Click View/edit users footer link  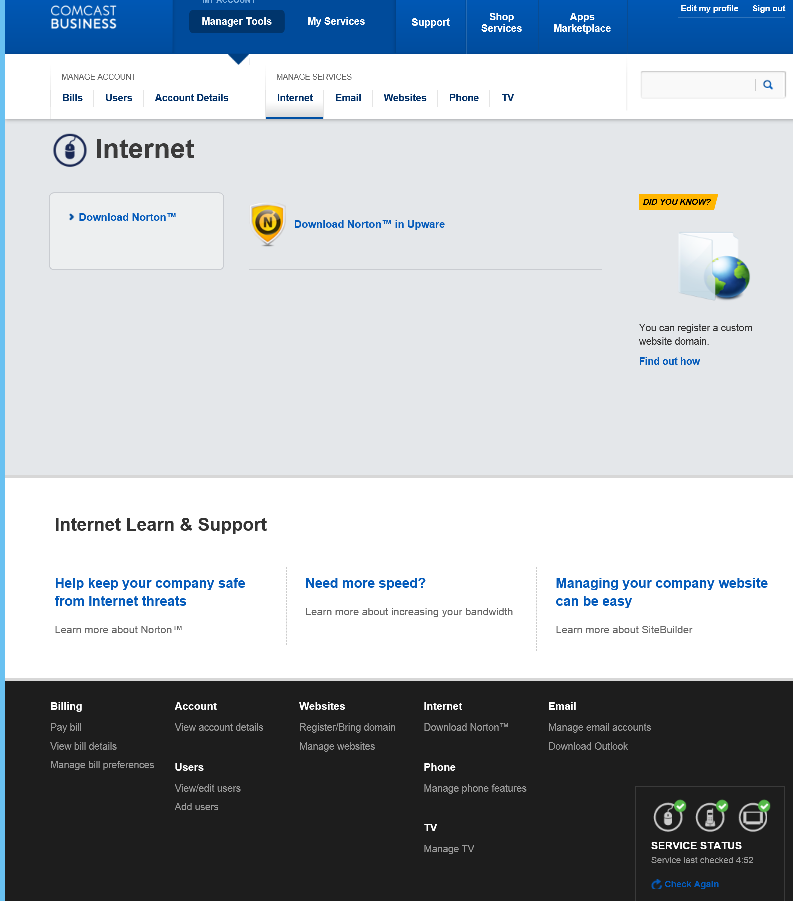click(207, 788)
